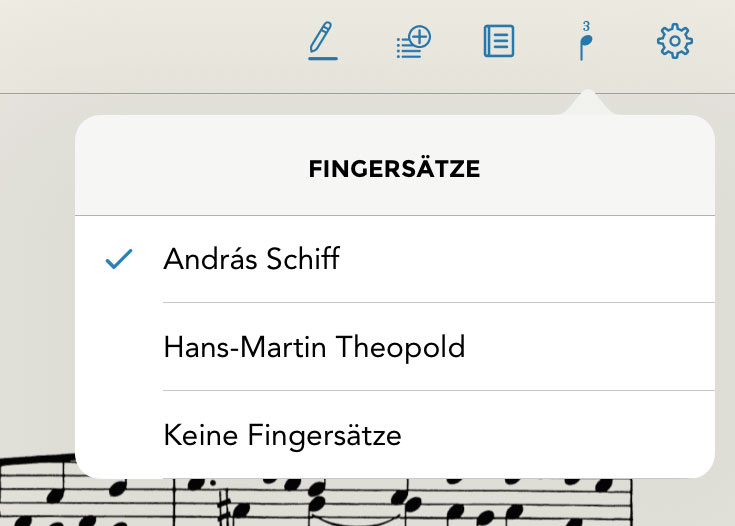Screen dimensions: 735x526
Task: Click the underline beneath the pencil icon
Action: [322, 59]
